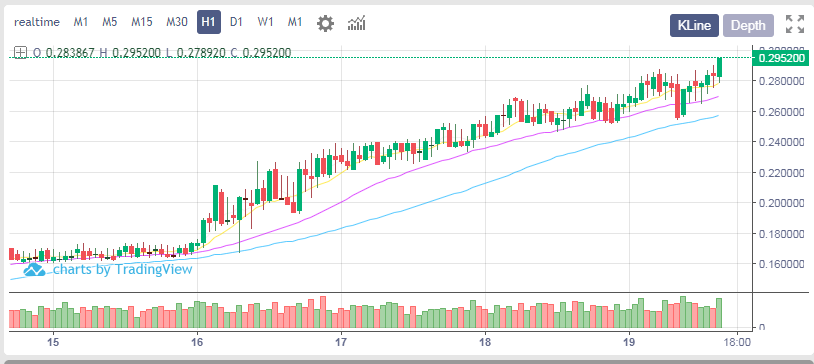
Task: Select the M1 one-minute interval after realtime
Action: pos(80,22)
